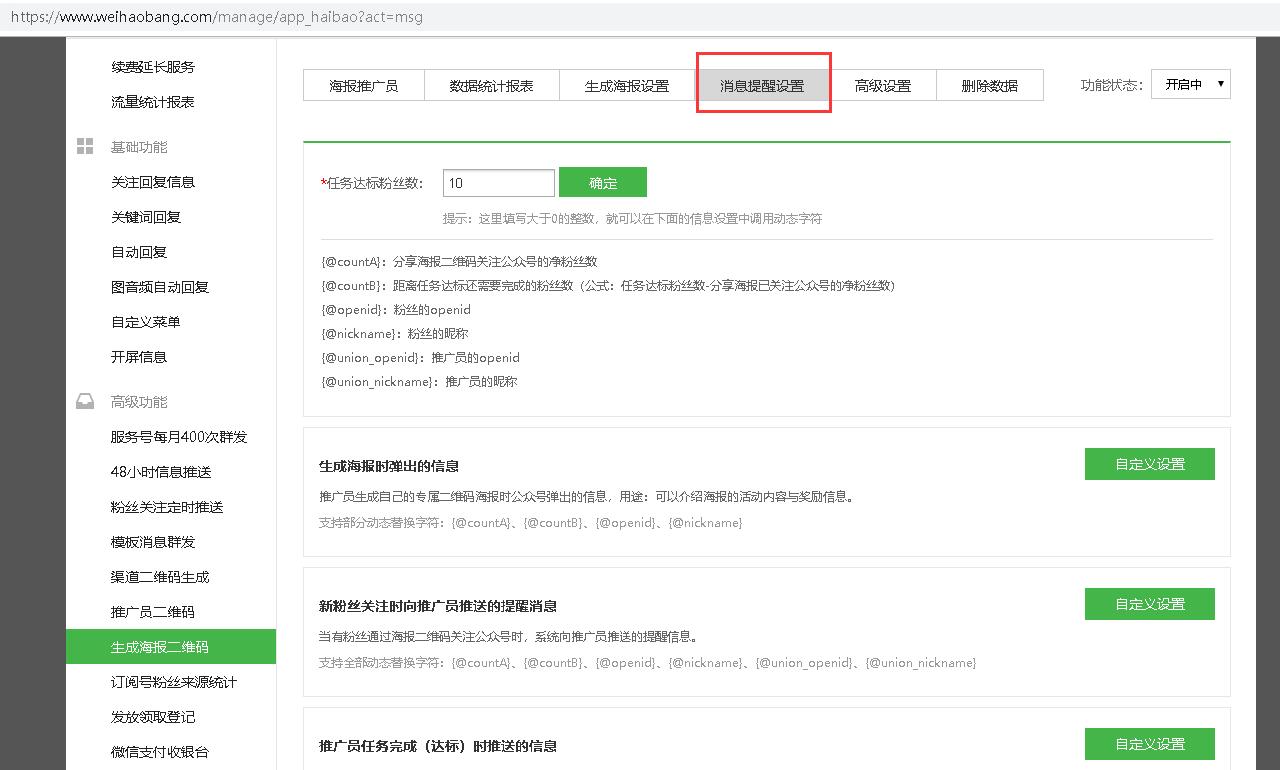Click 自定义设置 for 新粉丝关注时向推广员推送的提醒消息

pos(1150,604)
